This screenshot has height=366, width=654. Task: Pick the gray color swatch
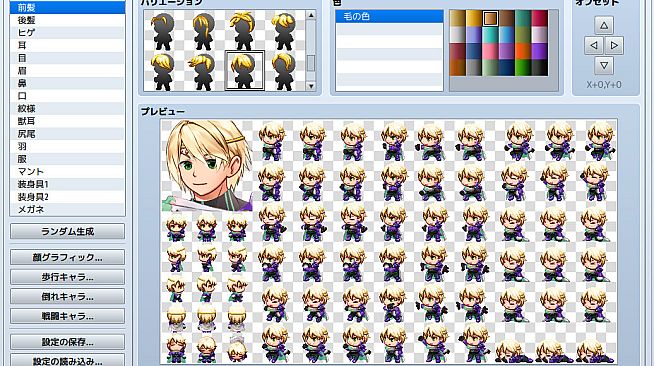tap(474, 68)
